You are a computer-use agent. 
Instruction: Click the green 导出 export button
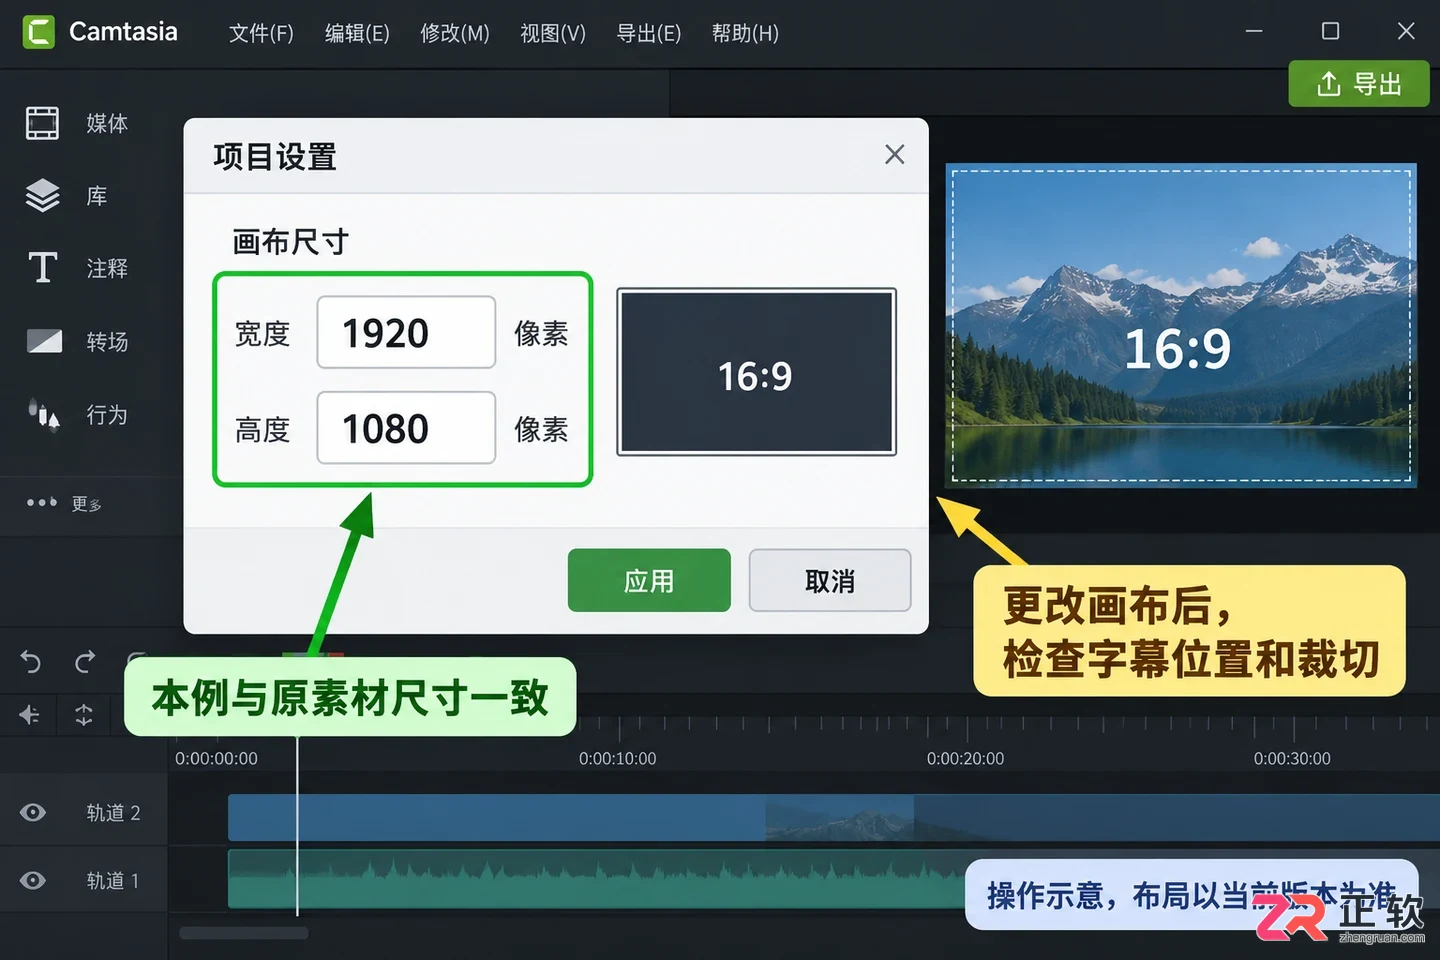(x=1359, y=84)
